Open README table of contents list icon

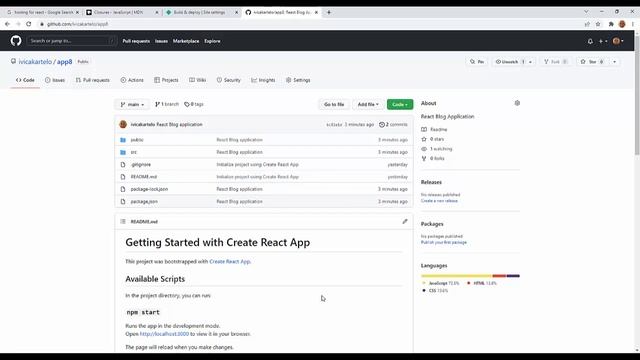click(123, 221)
